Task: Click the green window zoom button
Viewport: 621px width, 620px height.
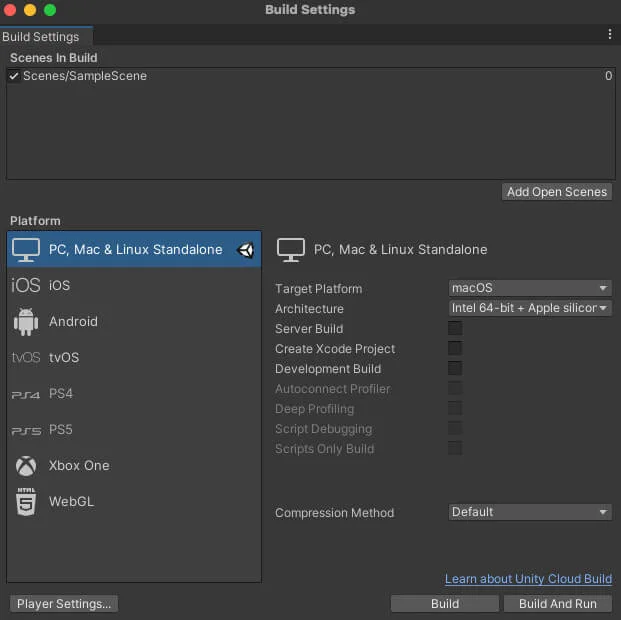Action: (x=50, y=10)
